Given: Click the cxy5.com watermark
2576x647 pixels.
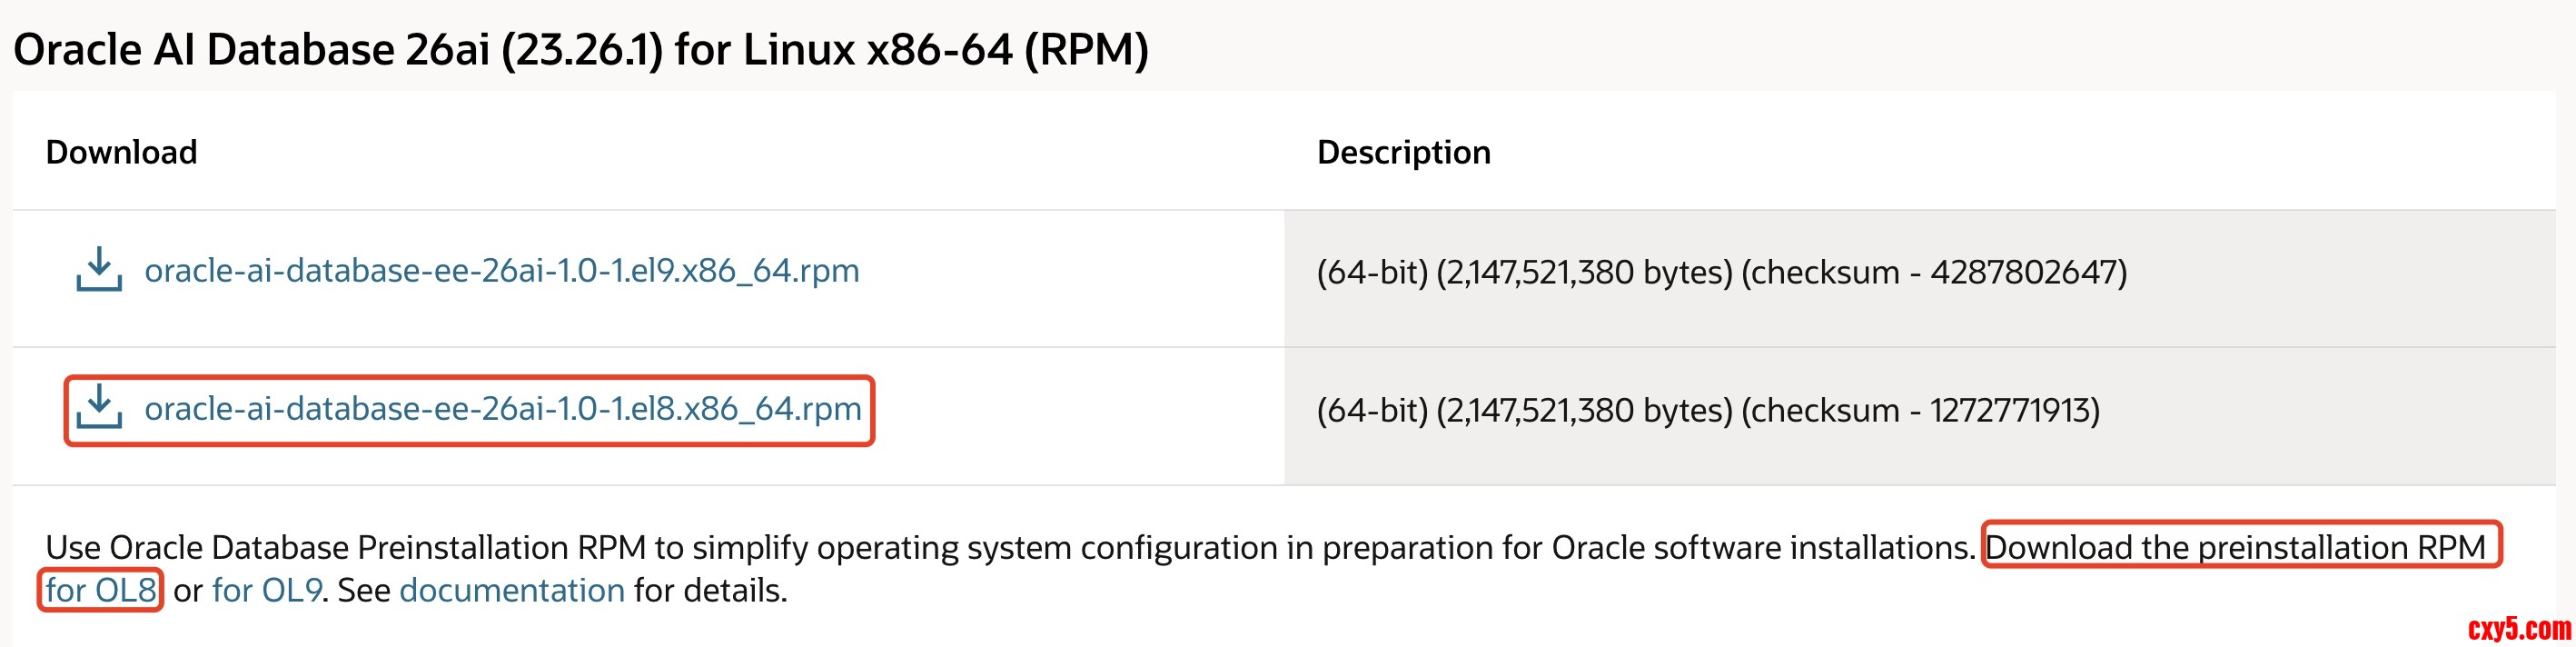Looking at the screenshot, I should point(2518,628).
